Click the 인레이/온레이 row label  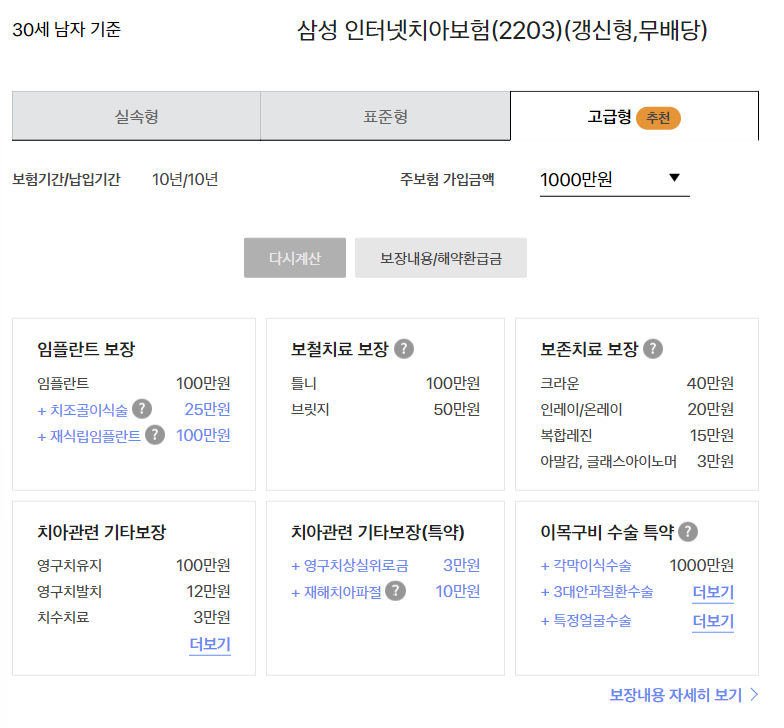pyautogui.click(x=581, y=410)
